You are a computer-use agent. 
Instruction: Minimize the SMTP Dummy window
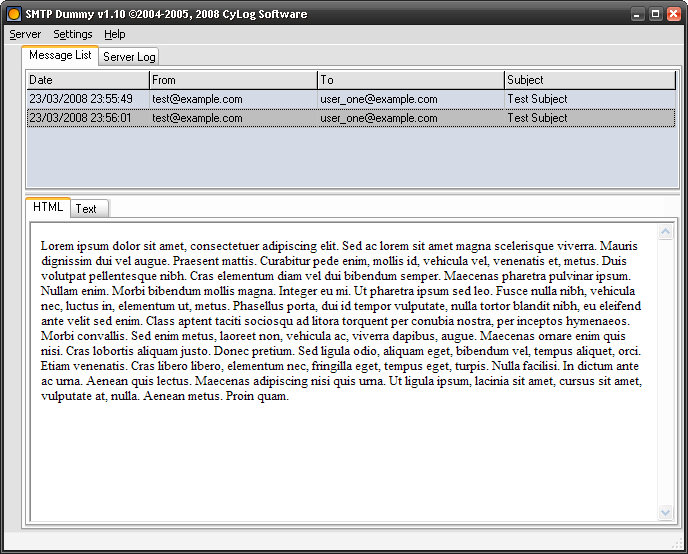pos(637,14)
